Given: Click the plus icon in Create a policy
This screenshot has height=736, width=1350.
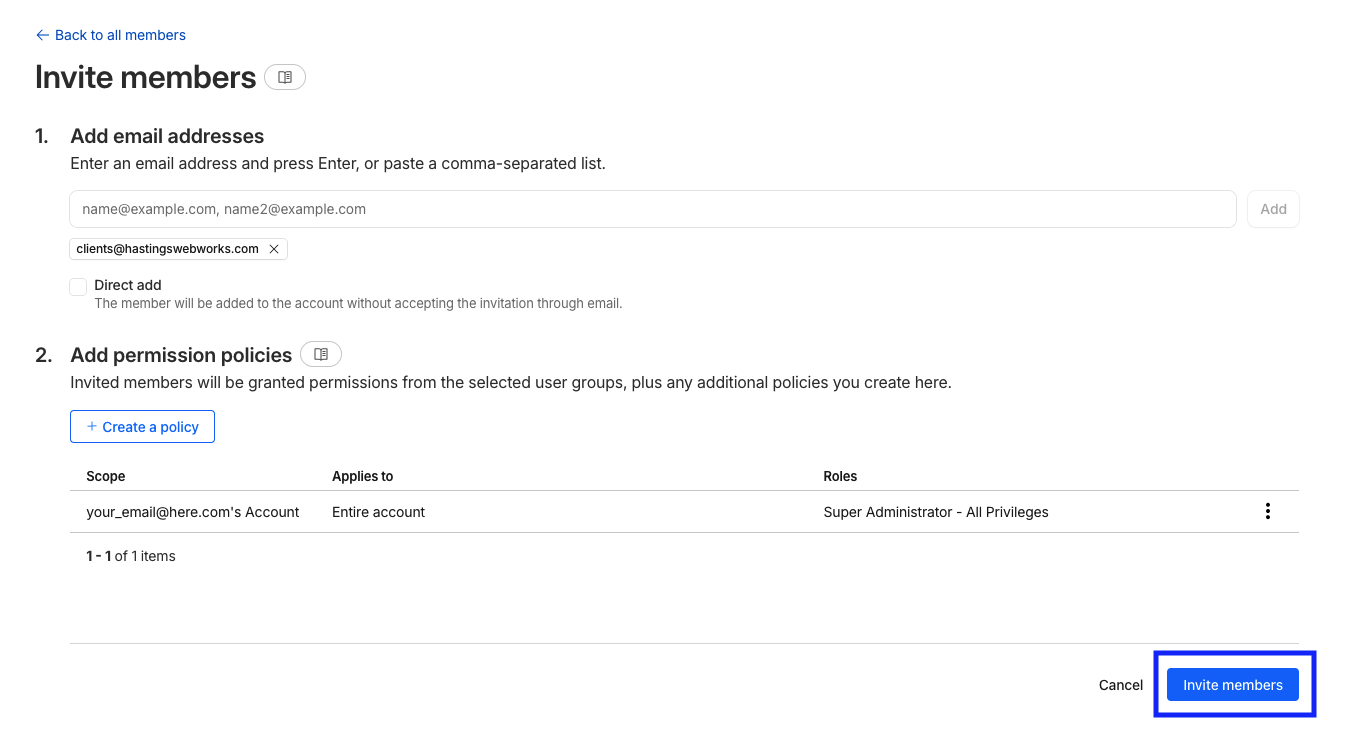Looking at the screenshot, I should coord(92,427).
